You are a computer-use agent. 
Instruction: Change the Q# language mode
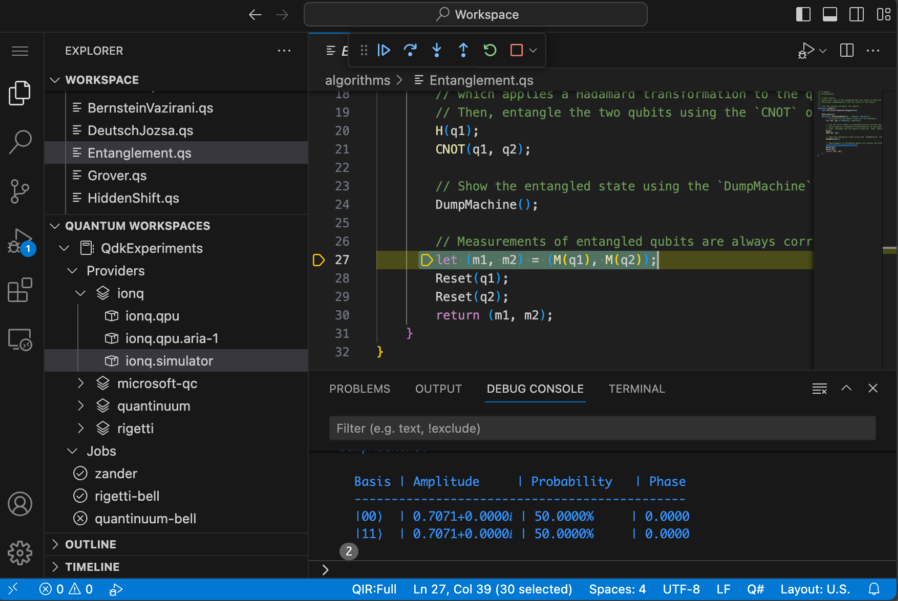point(755,590)
